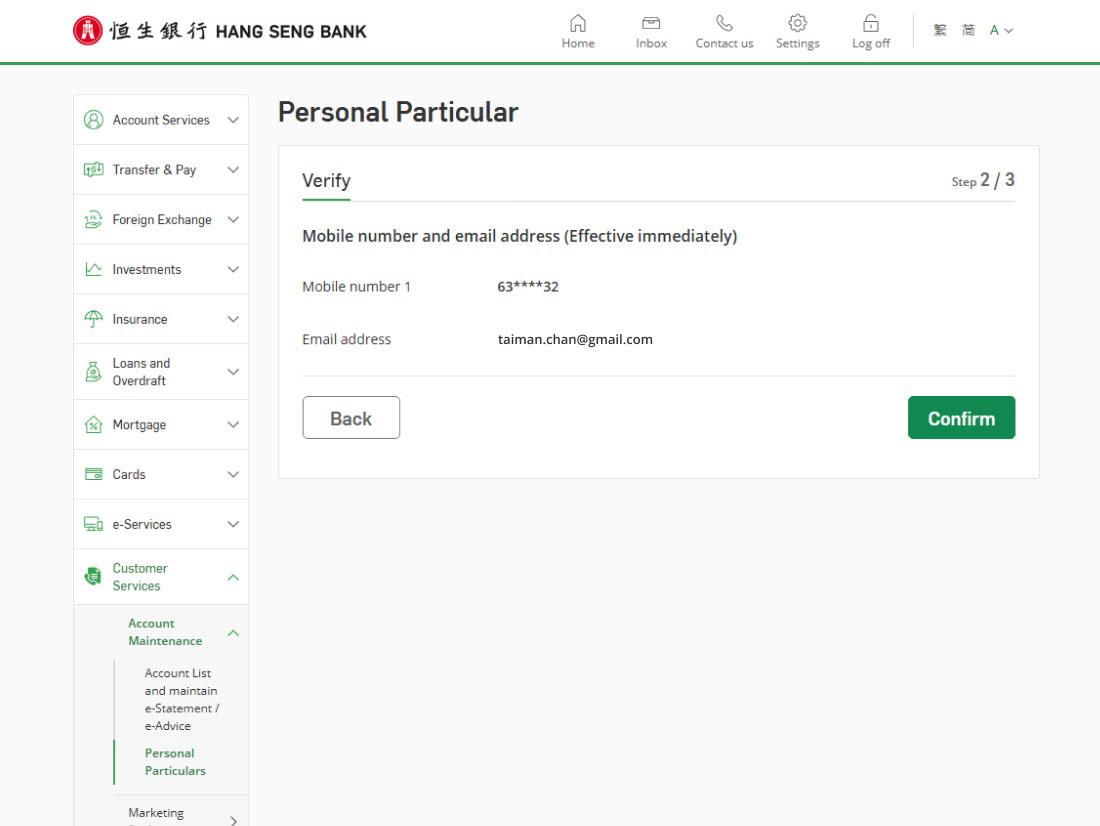Click the Mortgage house icon
The width and height of the screenshot is (1100, 826).
click(94, 425)
